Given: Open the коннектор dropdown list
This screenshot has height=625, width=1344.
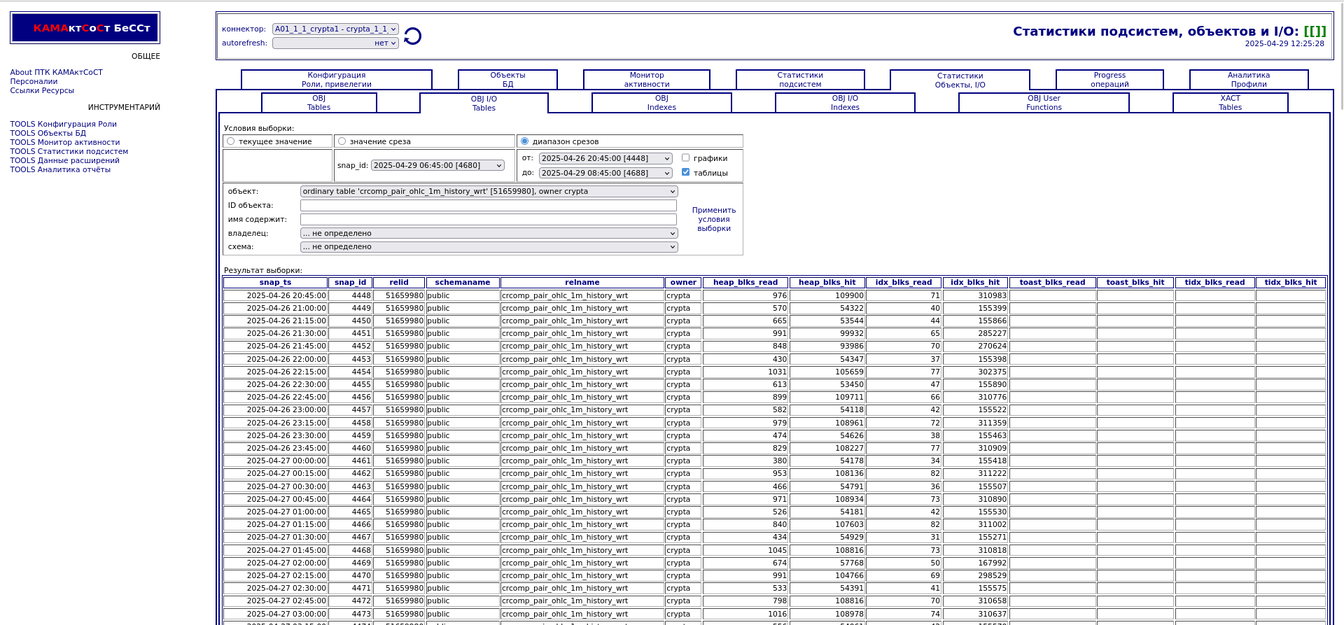Looking at the screenshot, I should pyautogui.click(x=335, y=29).
